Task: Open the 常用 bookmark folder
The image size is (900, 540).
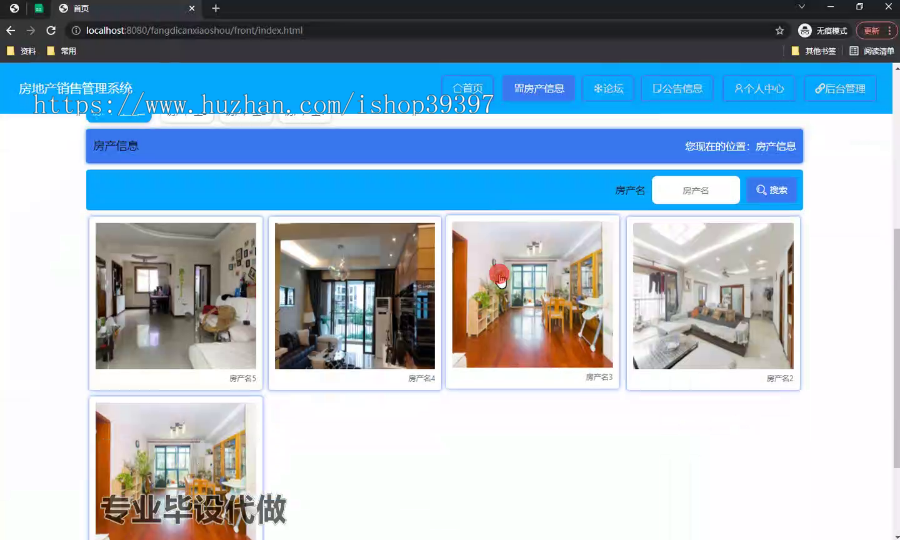Action: pos(61,51)
